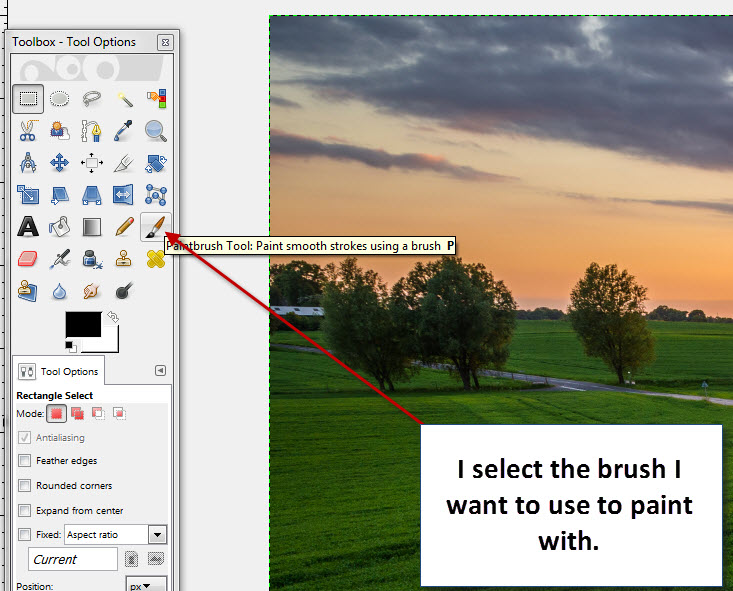733x591 pixels.
Task: Select the Ellipse Select tool
Action: 59,99
